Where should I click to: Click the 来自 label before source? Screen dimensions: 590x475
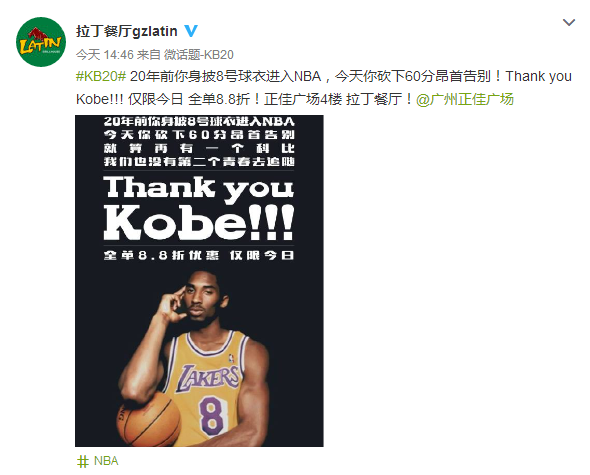click(x=149, y=55)
